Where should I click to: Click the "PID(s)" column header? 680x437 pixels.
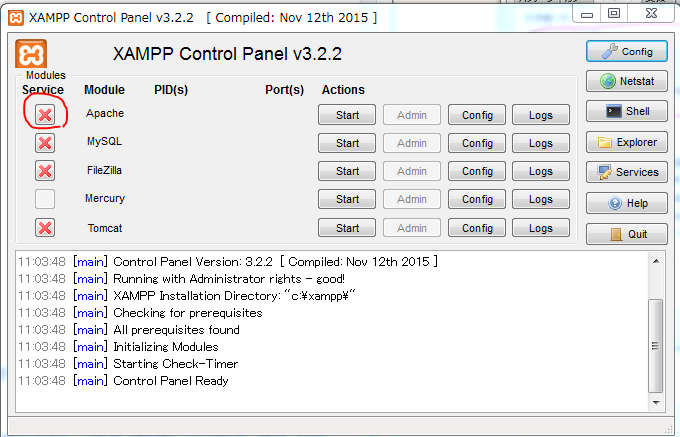click(x=171, y=90)
